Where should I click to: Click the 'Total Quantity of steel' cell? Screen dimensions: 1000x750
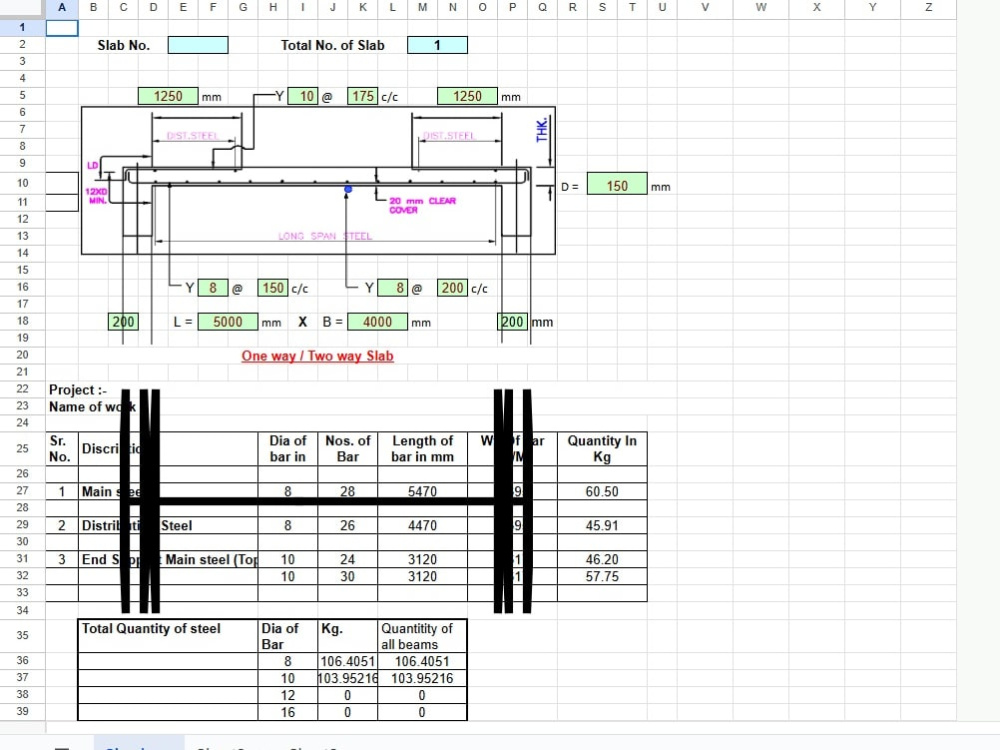point(168,635)
